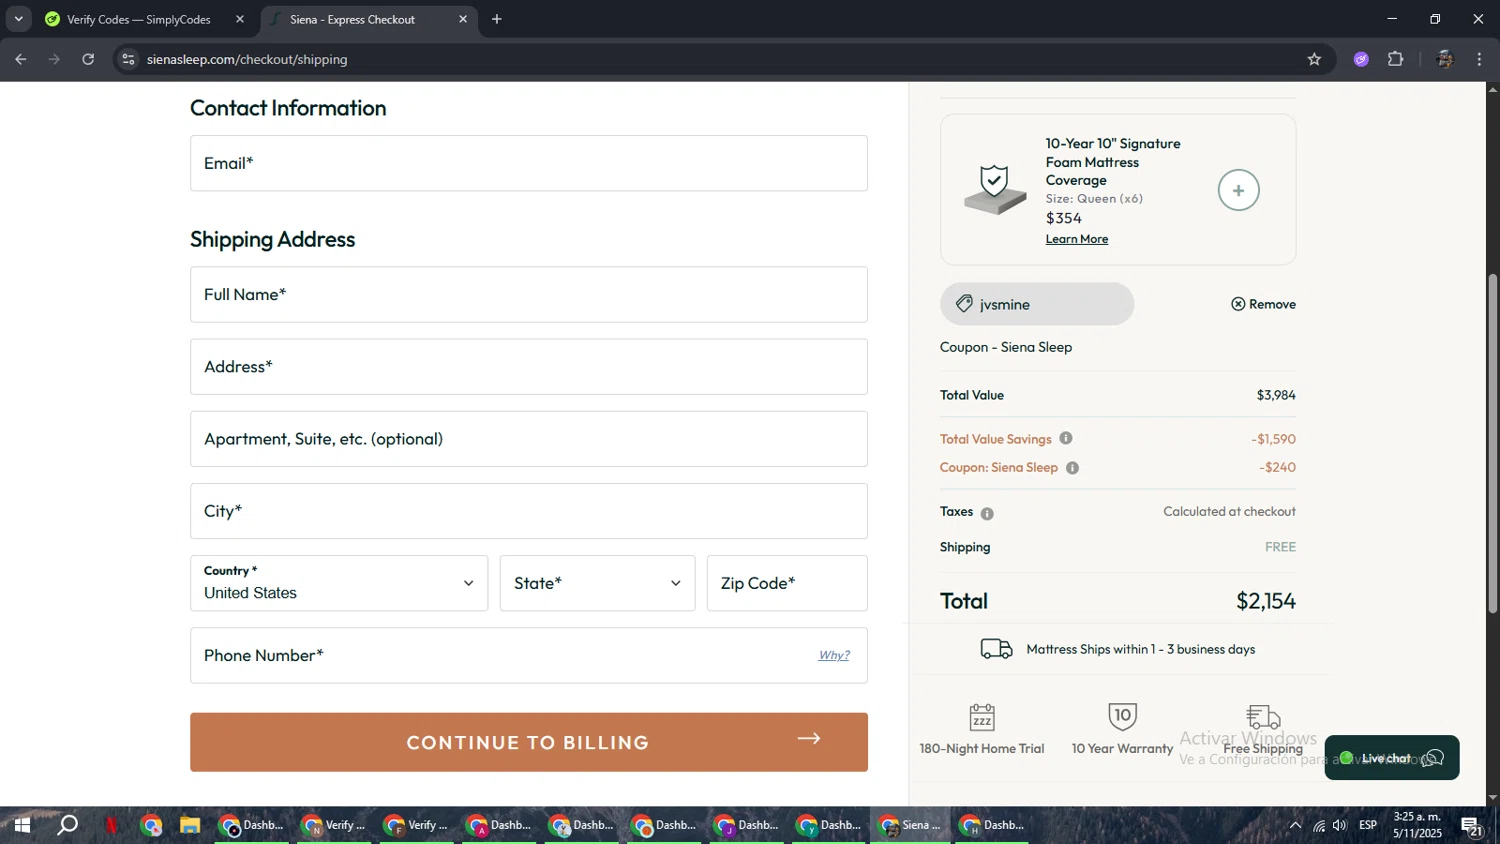Viewport: 1500px width, 844px height.
Task: Remove the jvsmine coupon
Action: coord(1263,304)
